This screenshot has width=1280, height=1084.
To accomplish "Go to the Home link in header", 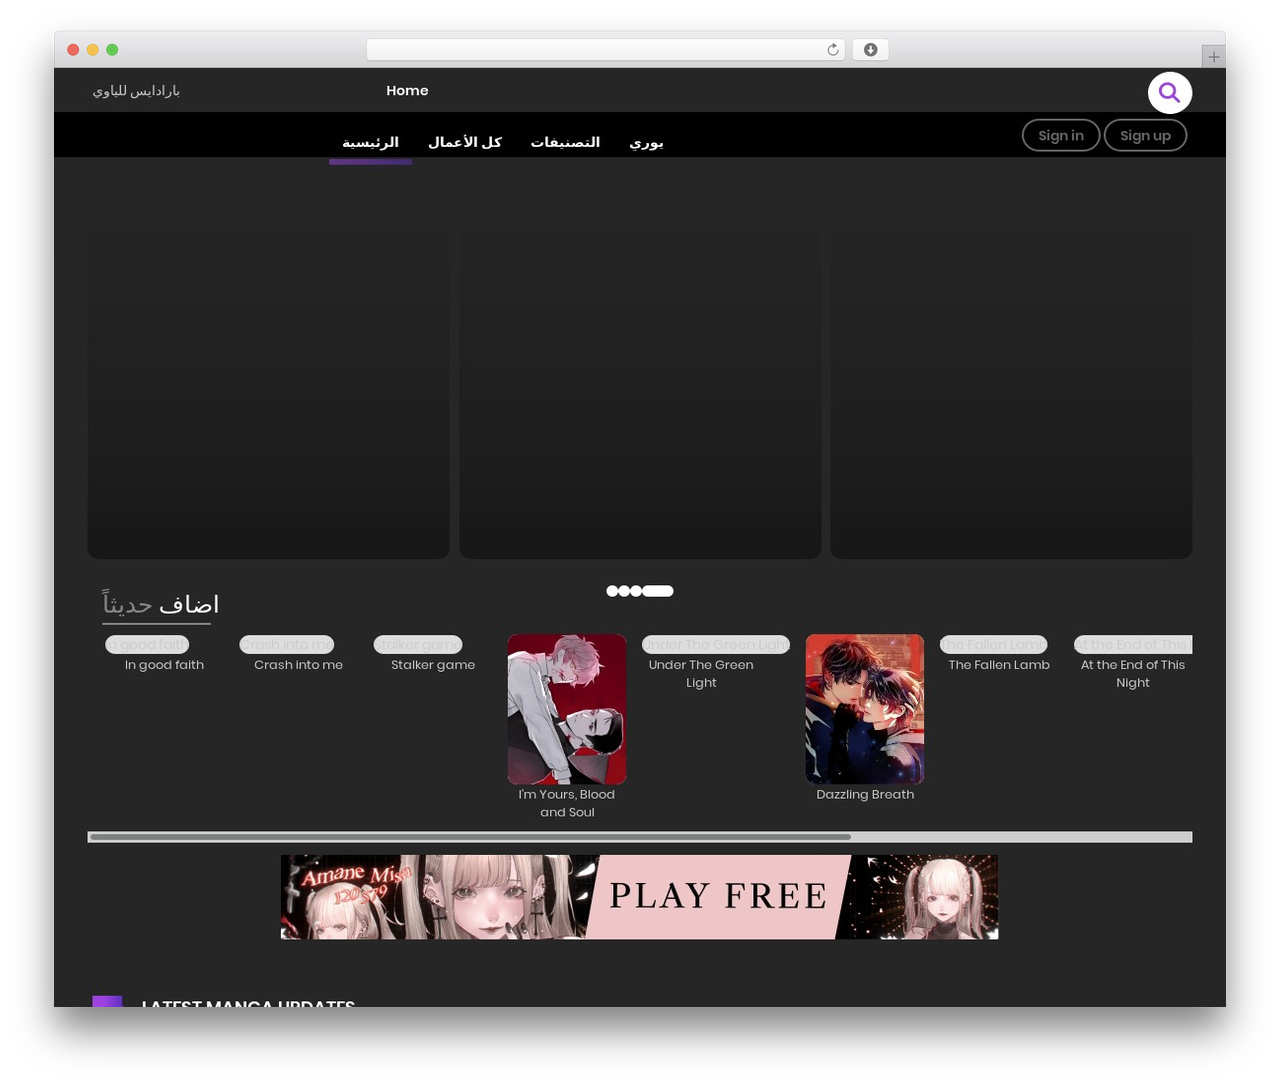I will click(x=407, y=90).
